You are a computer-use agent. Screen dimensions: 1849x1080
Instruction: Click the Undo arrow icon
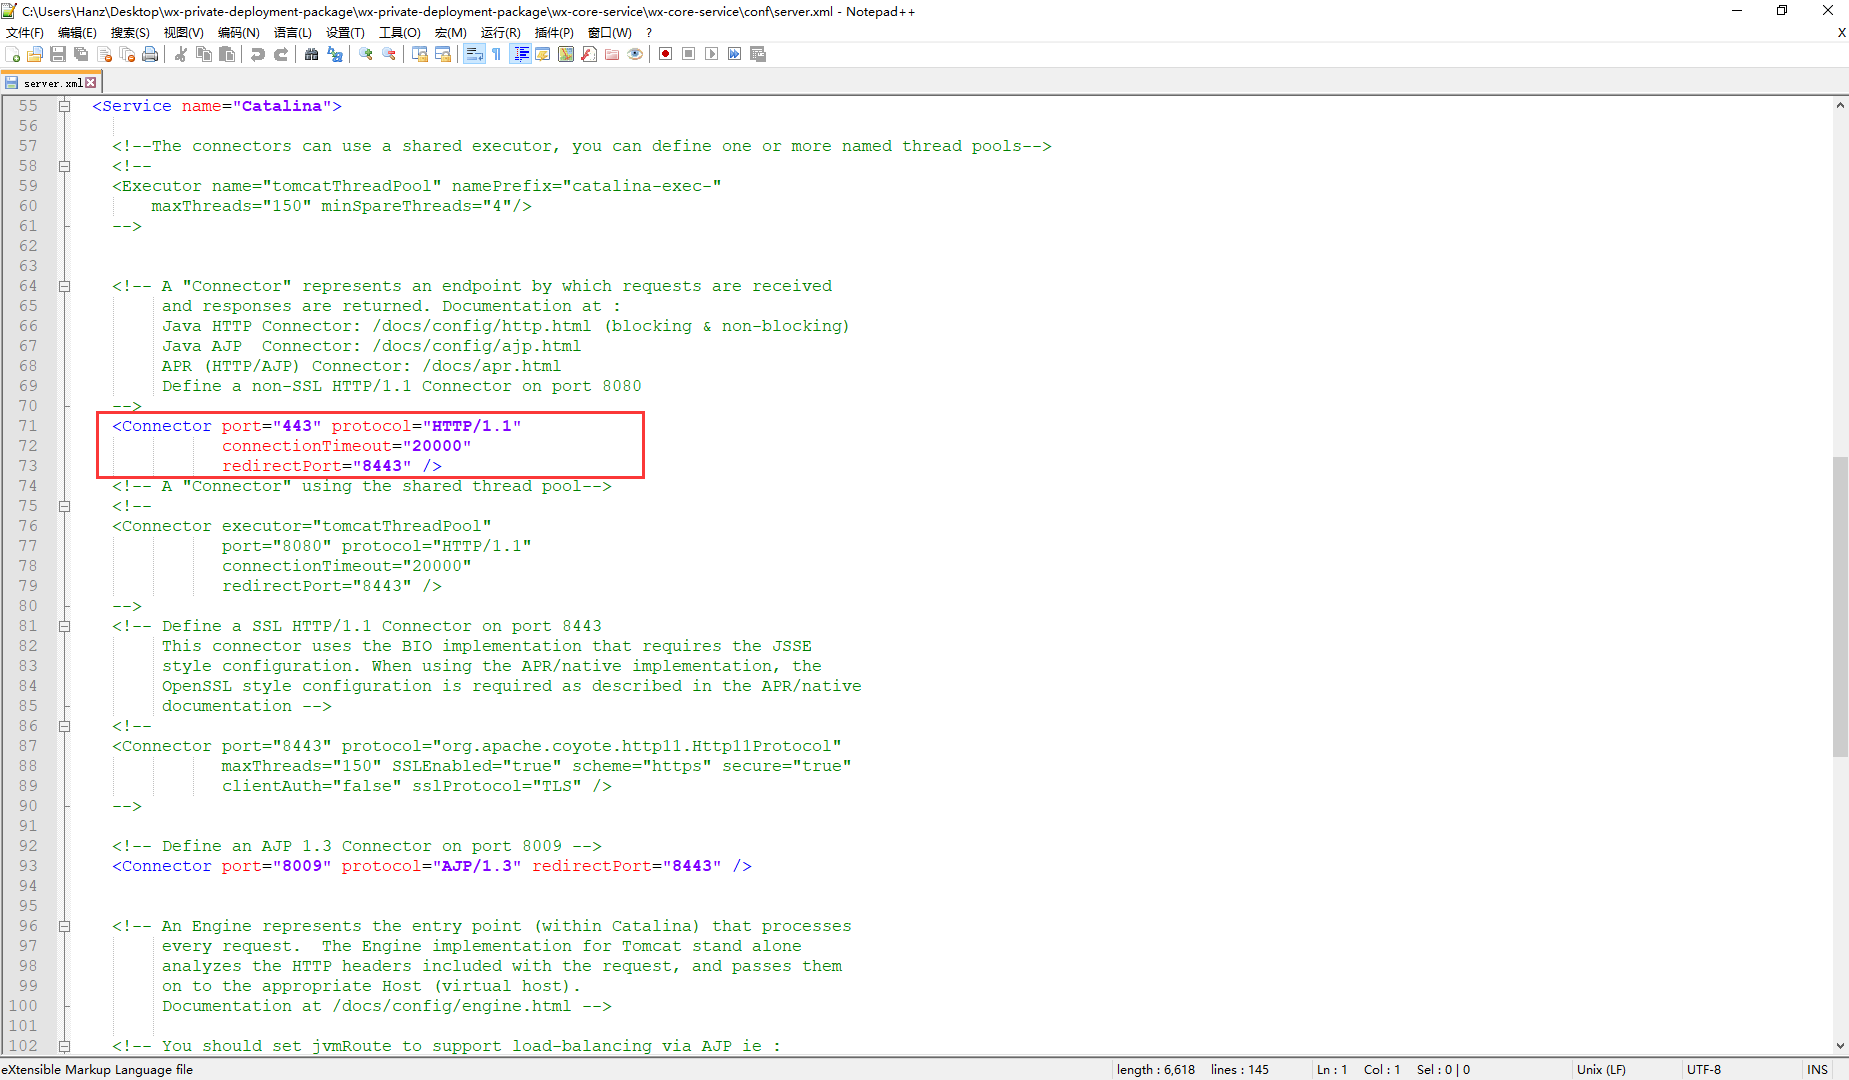click(x=258, y=54)
